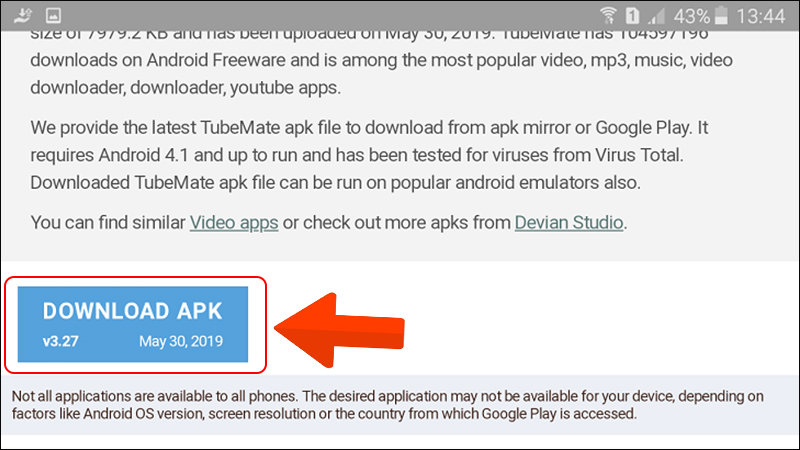The width and height of the screenshot is (800, 450).
Task: Click the red arrow pointing at download
Action: [340, 330]
